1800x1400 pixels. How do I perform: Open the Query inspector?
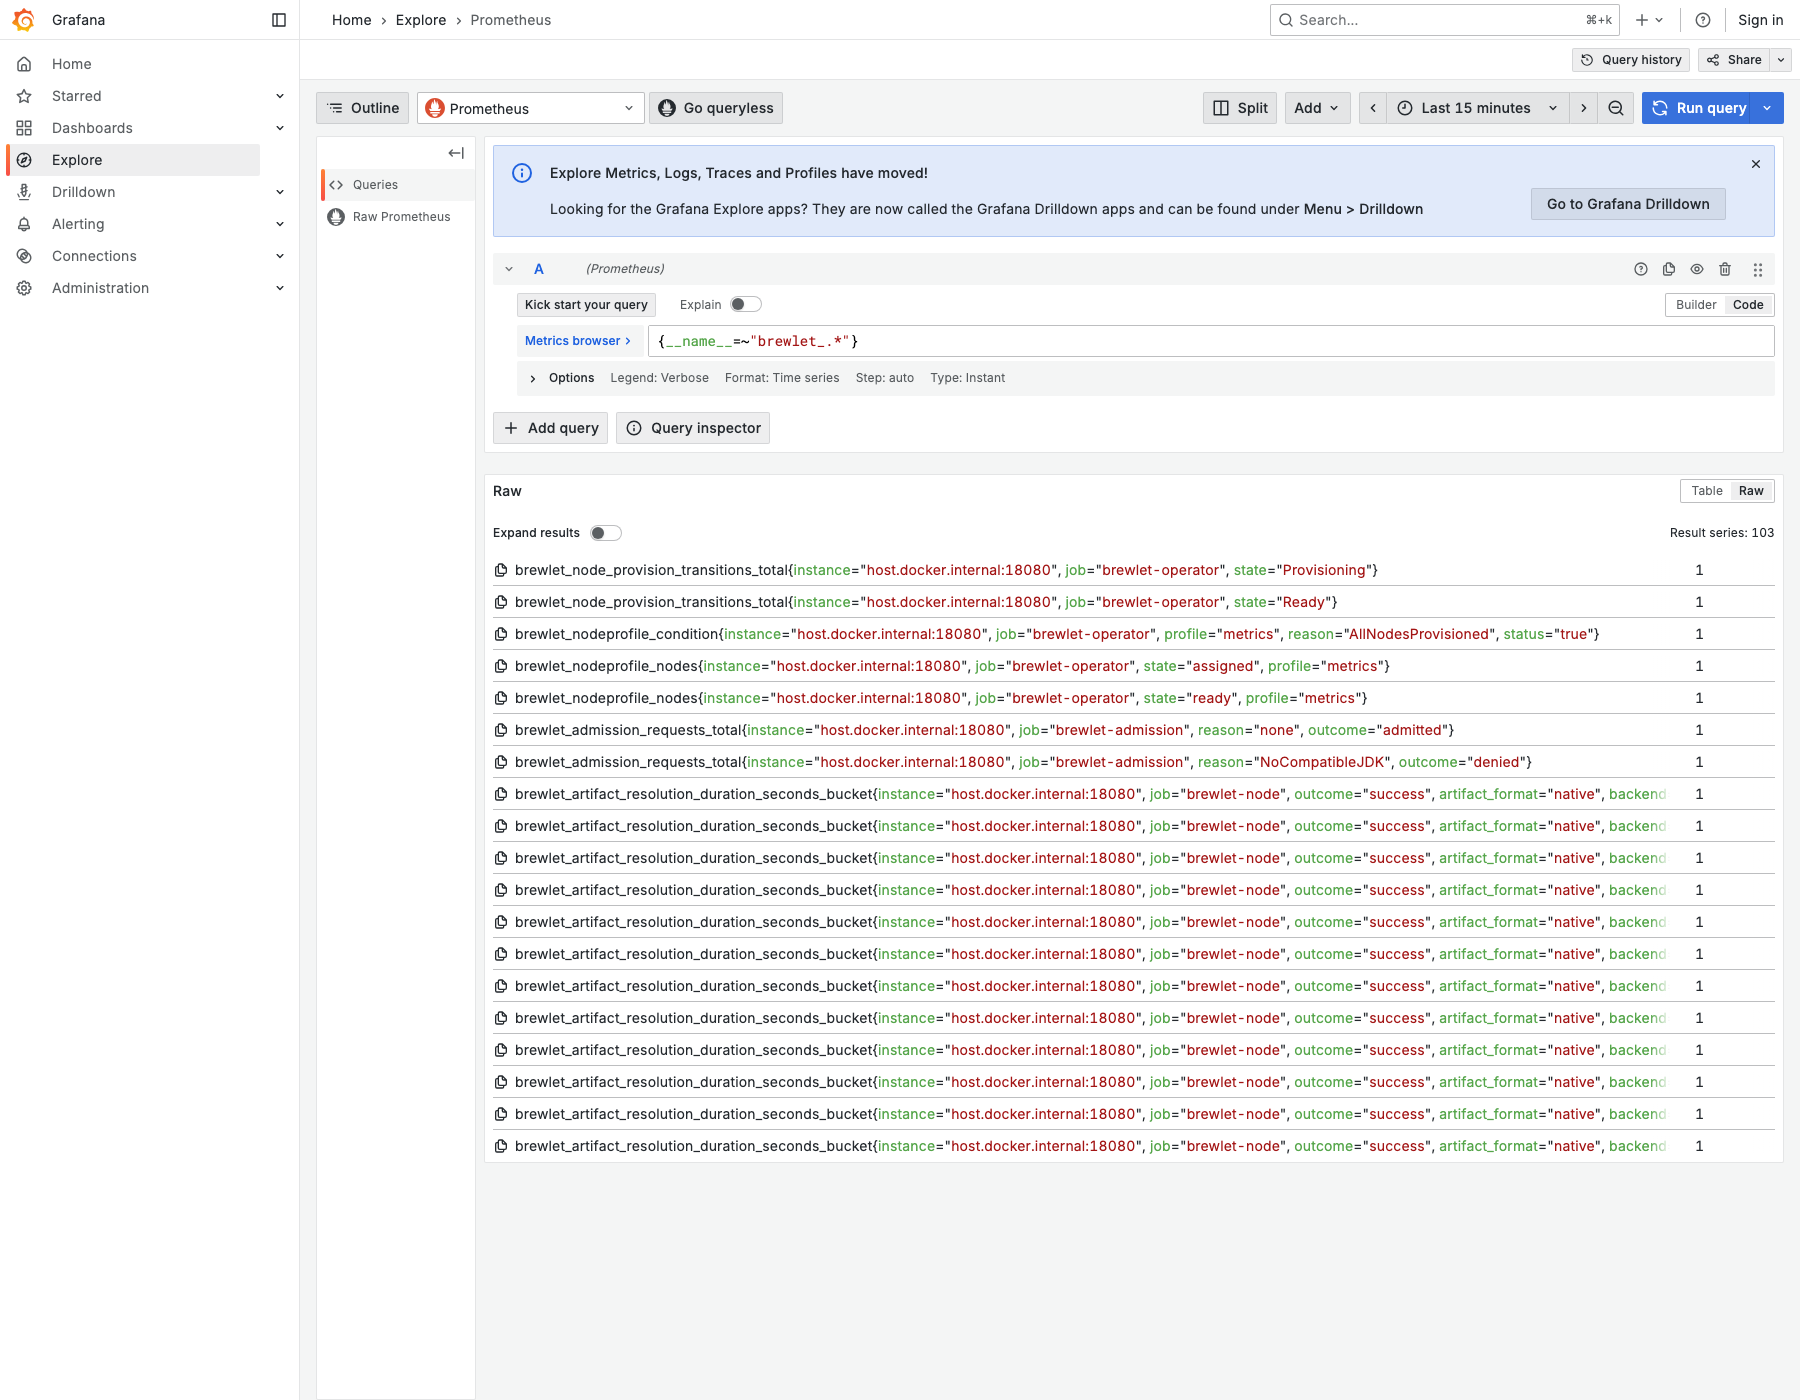[693, 428]
